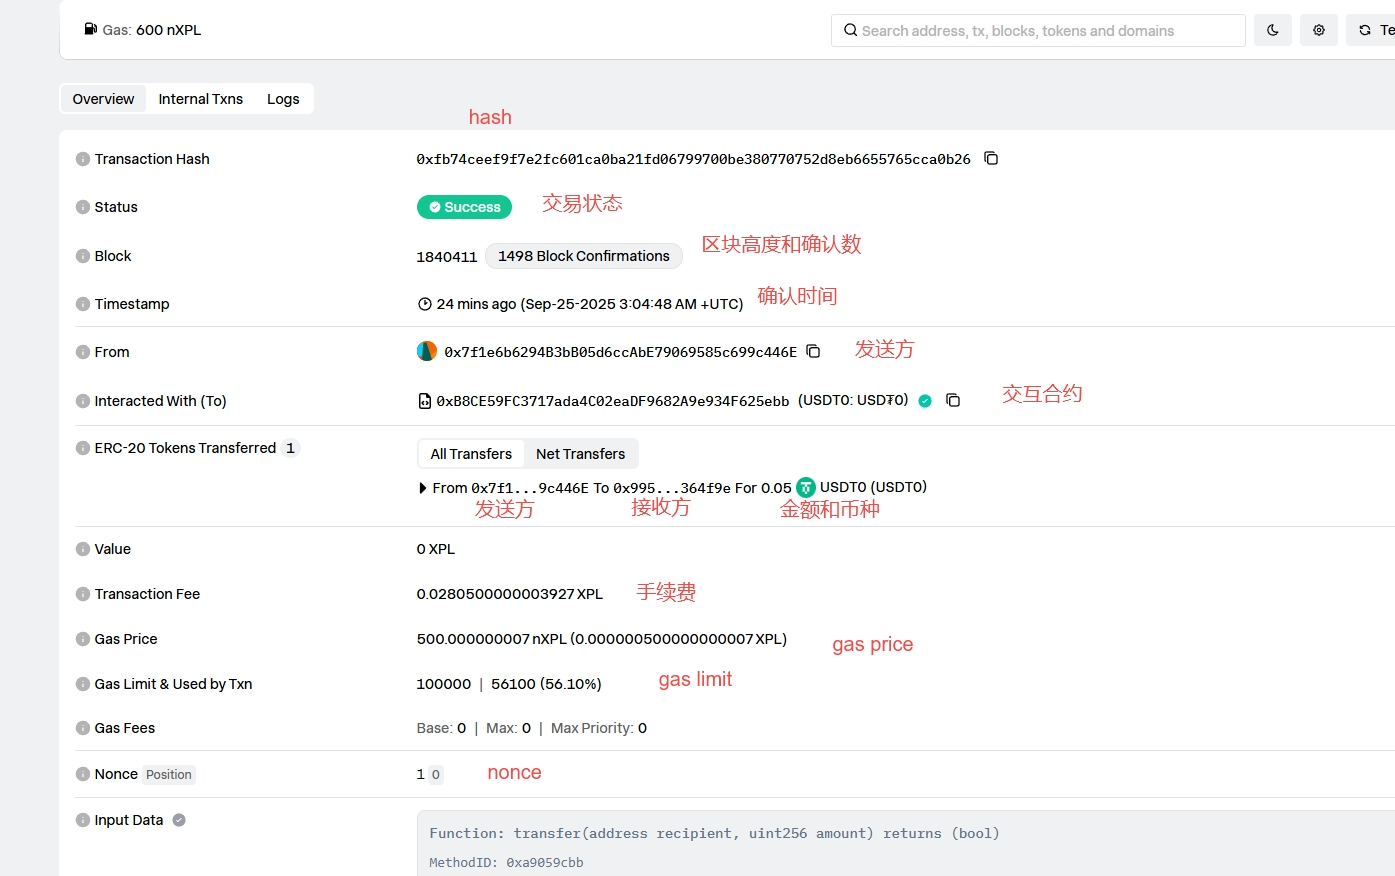Click the Gas Price info icon
The image size is (1395, 876).
click(x=83, y=639)
